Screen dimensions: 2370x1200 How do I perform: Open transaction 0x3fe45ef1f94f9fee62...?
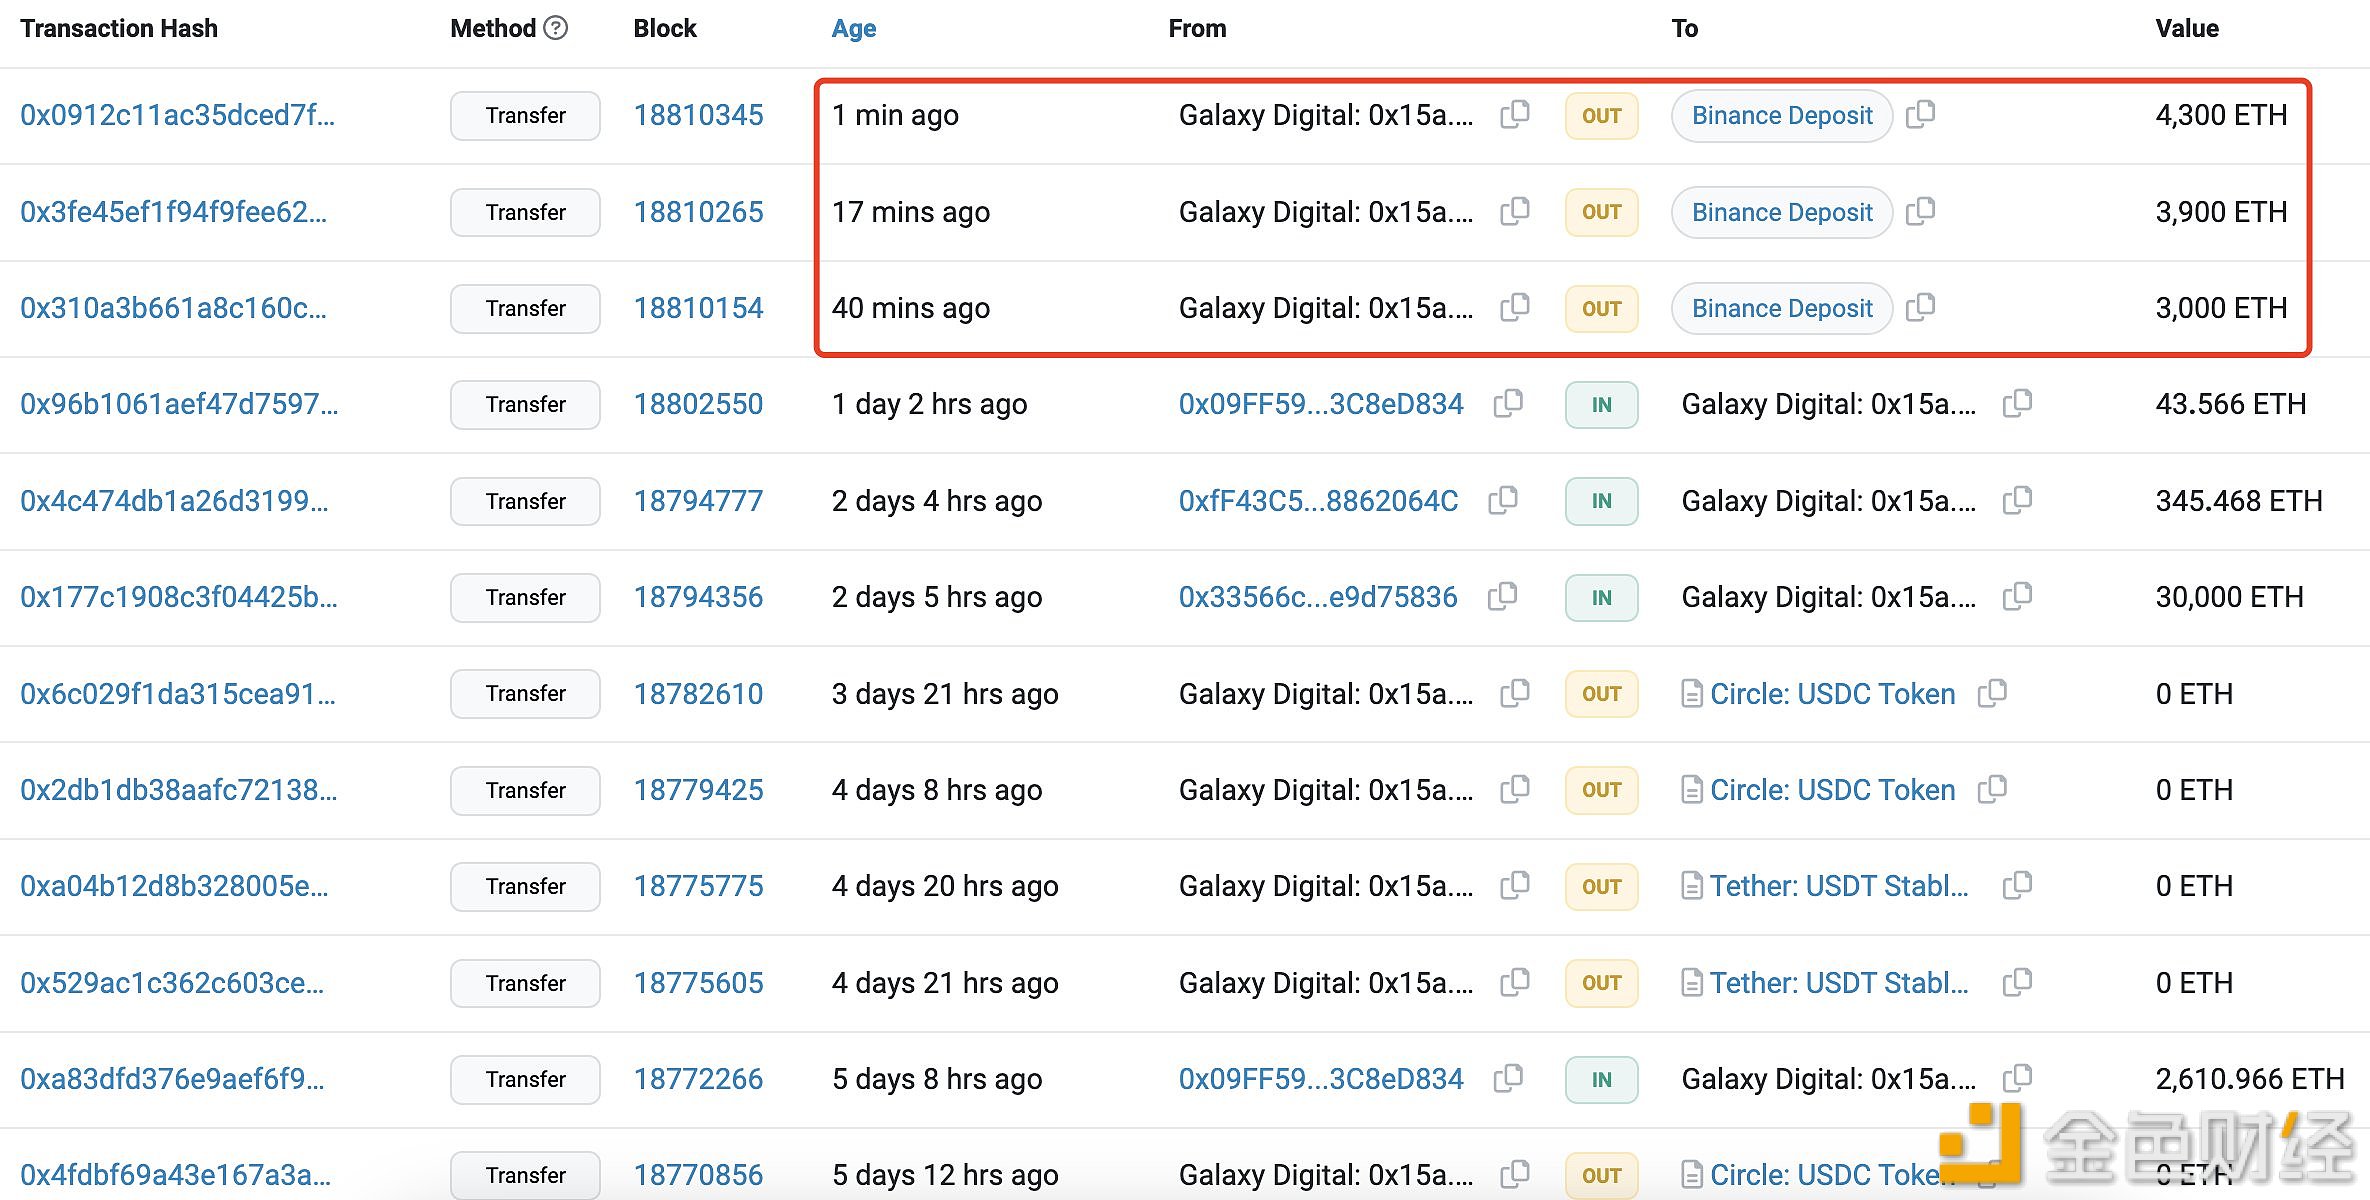[x=173, y=212]
